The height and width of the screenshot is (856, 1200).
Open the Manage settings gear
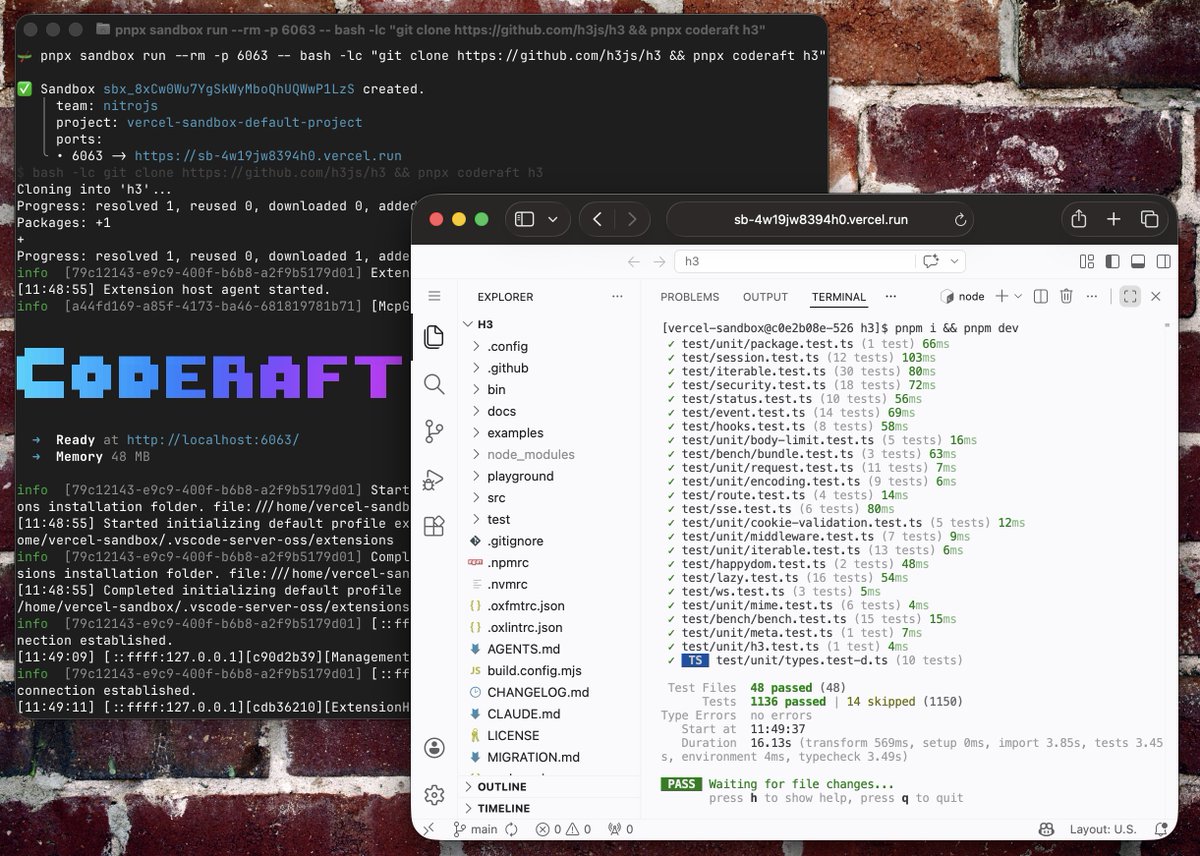click(434, 795)
